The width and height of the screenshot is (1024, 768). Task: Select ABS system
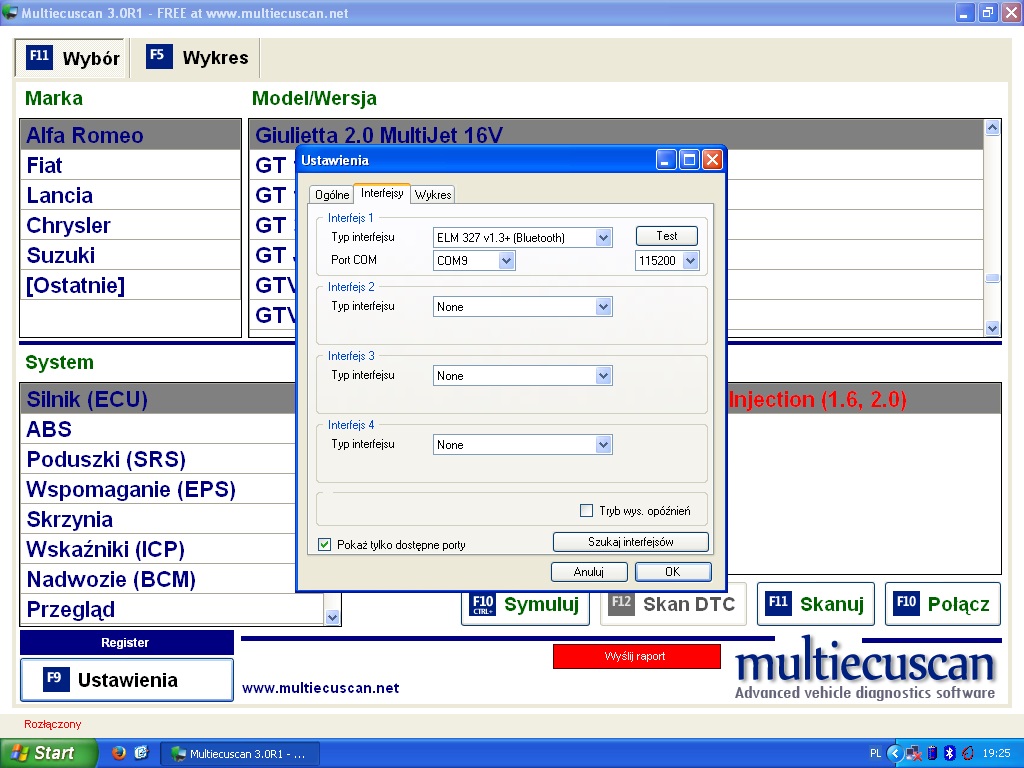click(159, 429)
